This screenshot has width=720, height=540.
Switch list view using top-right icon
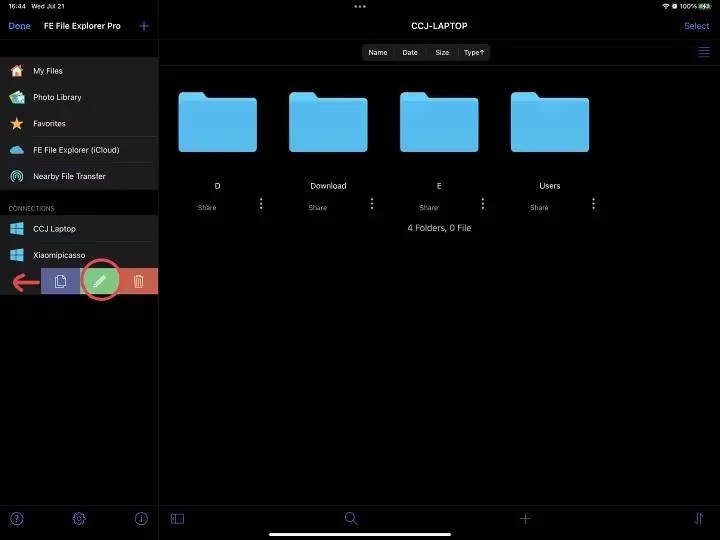tap(703, 52)
